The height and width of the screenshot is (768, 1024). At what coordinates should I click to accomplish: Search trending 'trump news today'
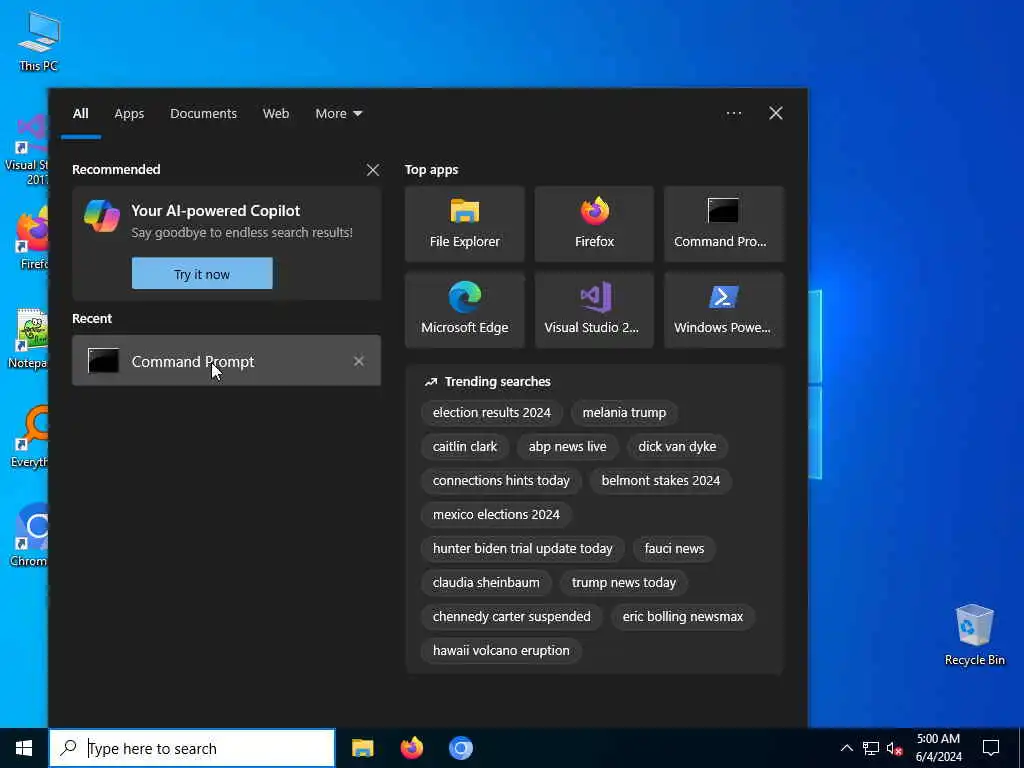pos(624,583)
